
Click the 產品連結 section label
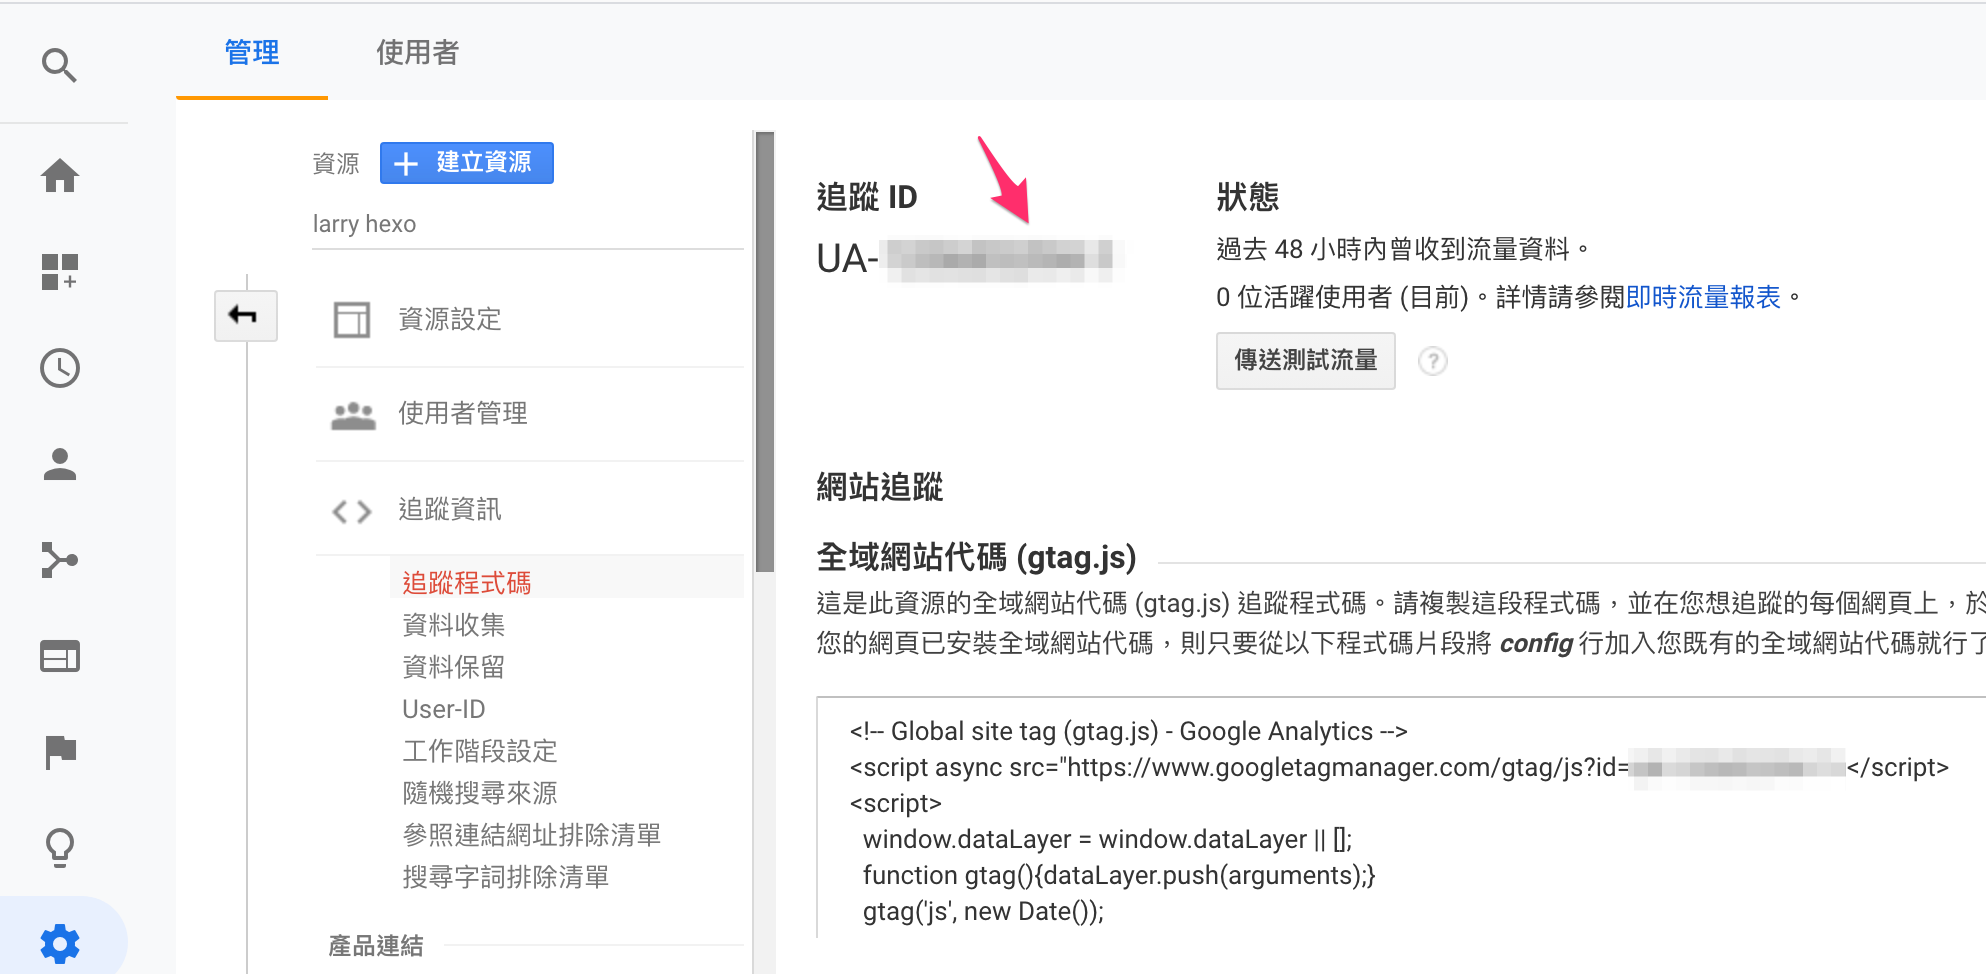click(x=376, y=946)
